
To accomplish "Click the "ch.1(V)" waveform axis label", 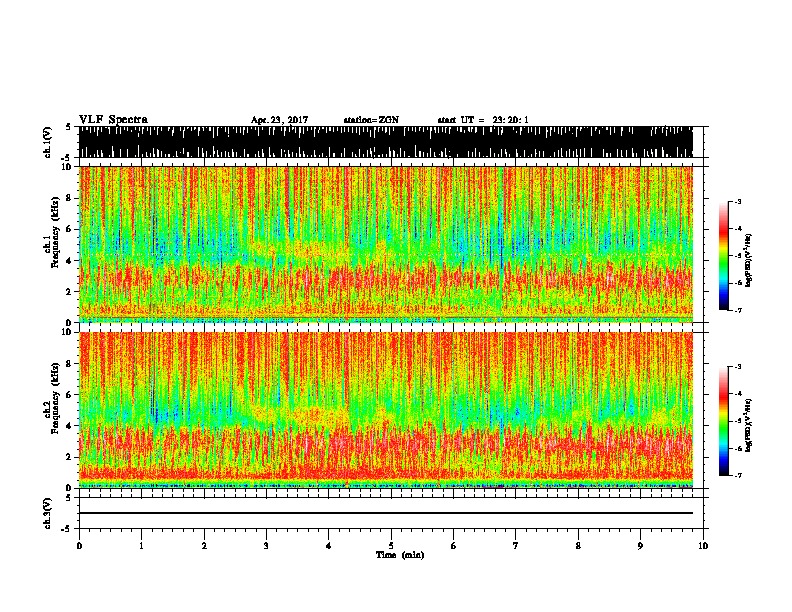I will click(48, 142).
